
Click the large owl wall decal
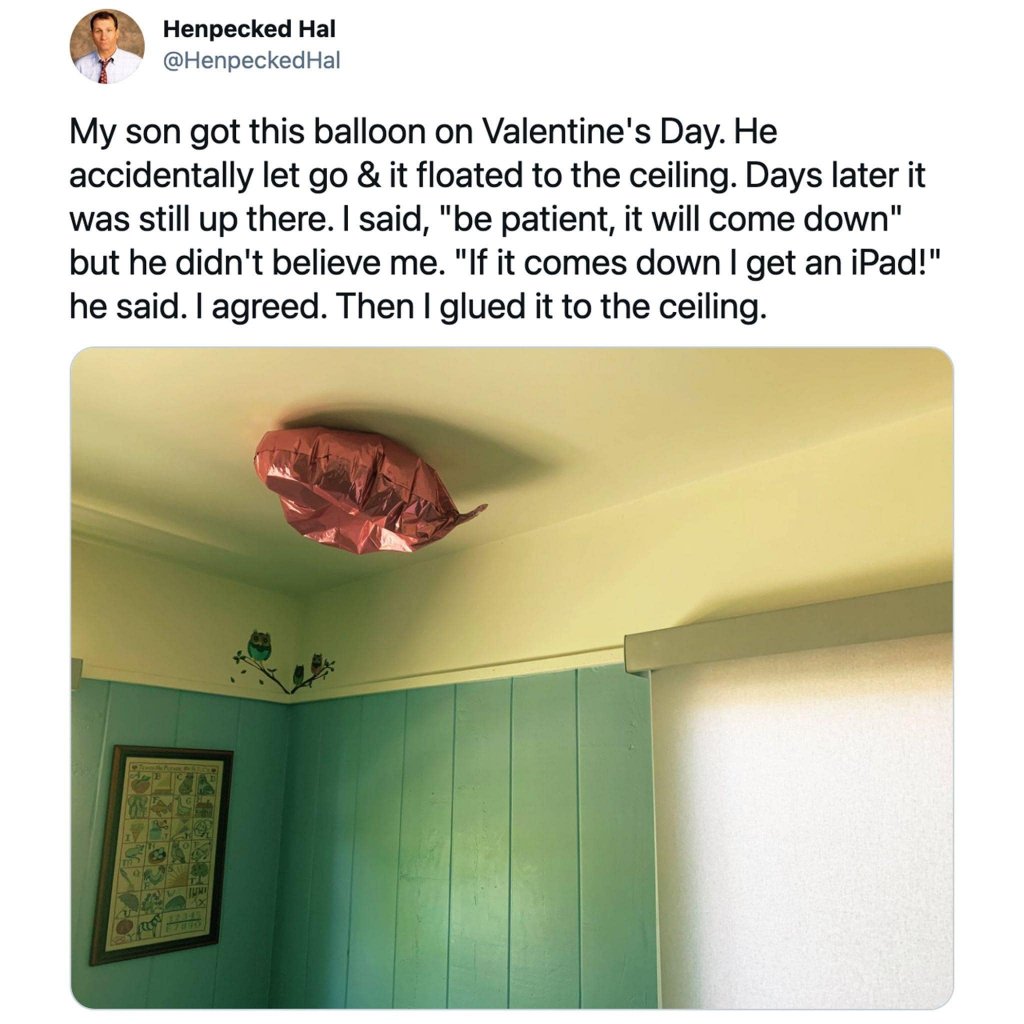pos(259,647)
